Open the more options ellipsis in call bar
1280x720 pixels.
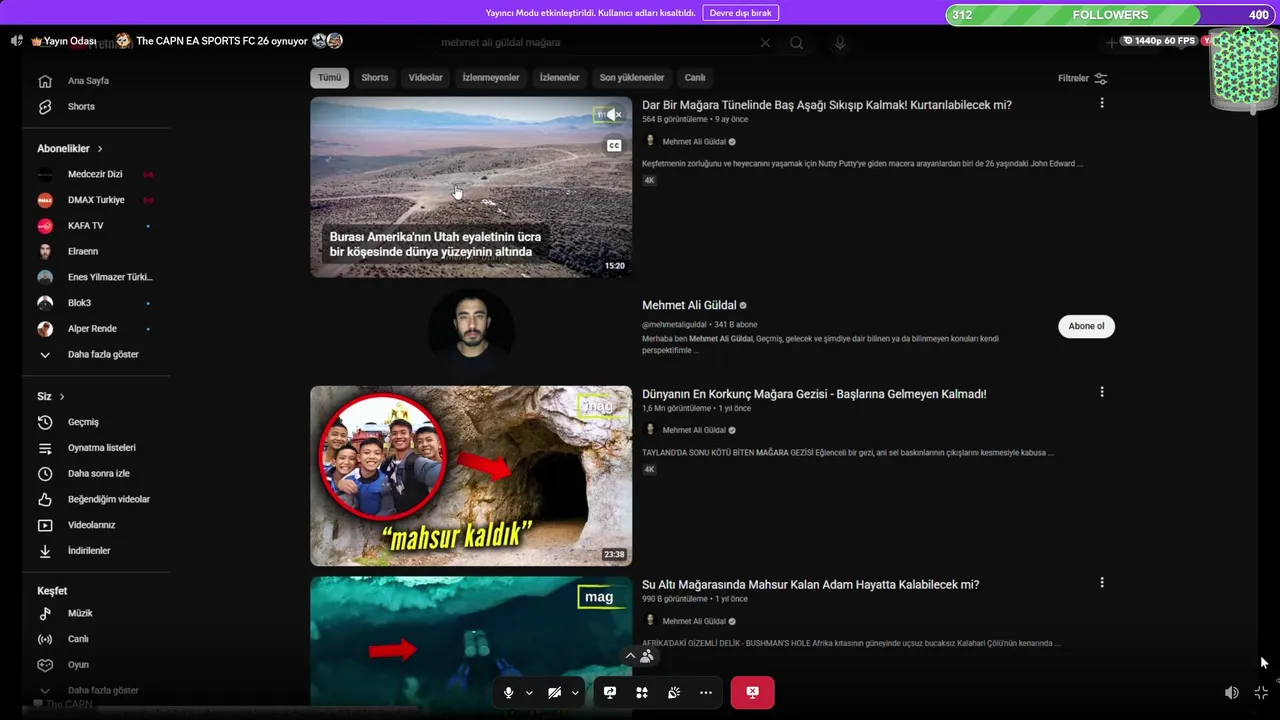(706, 692)
